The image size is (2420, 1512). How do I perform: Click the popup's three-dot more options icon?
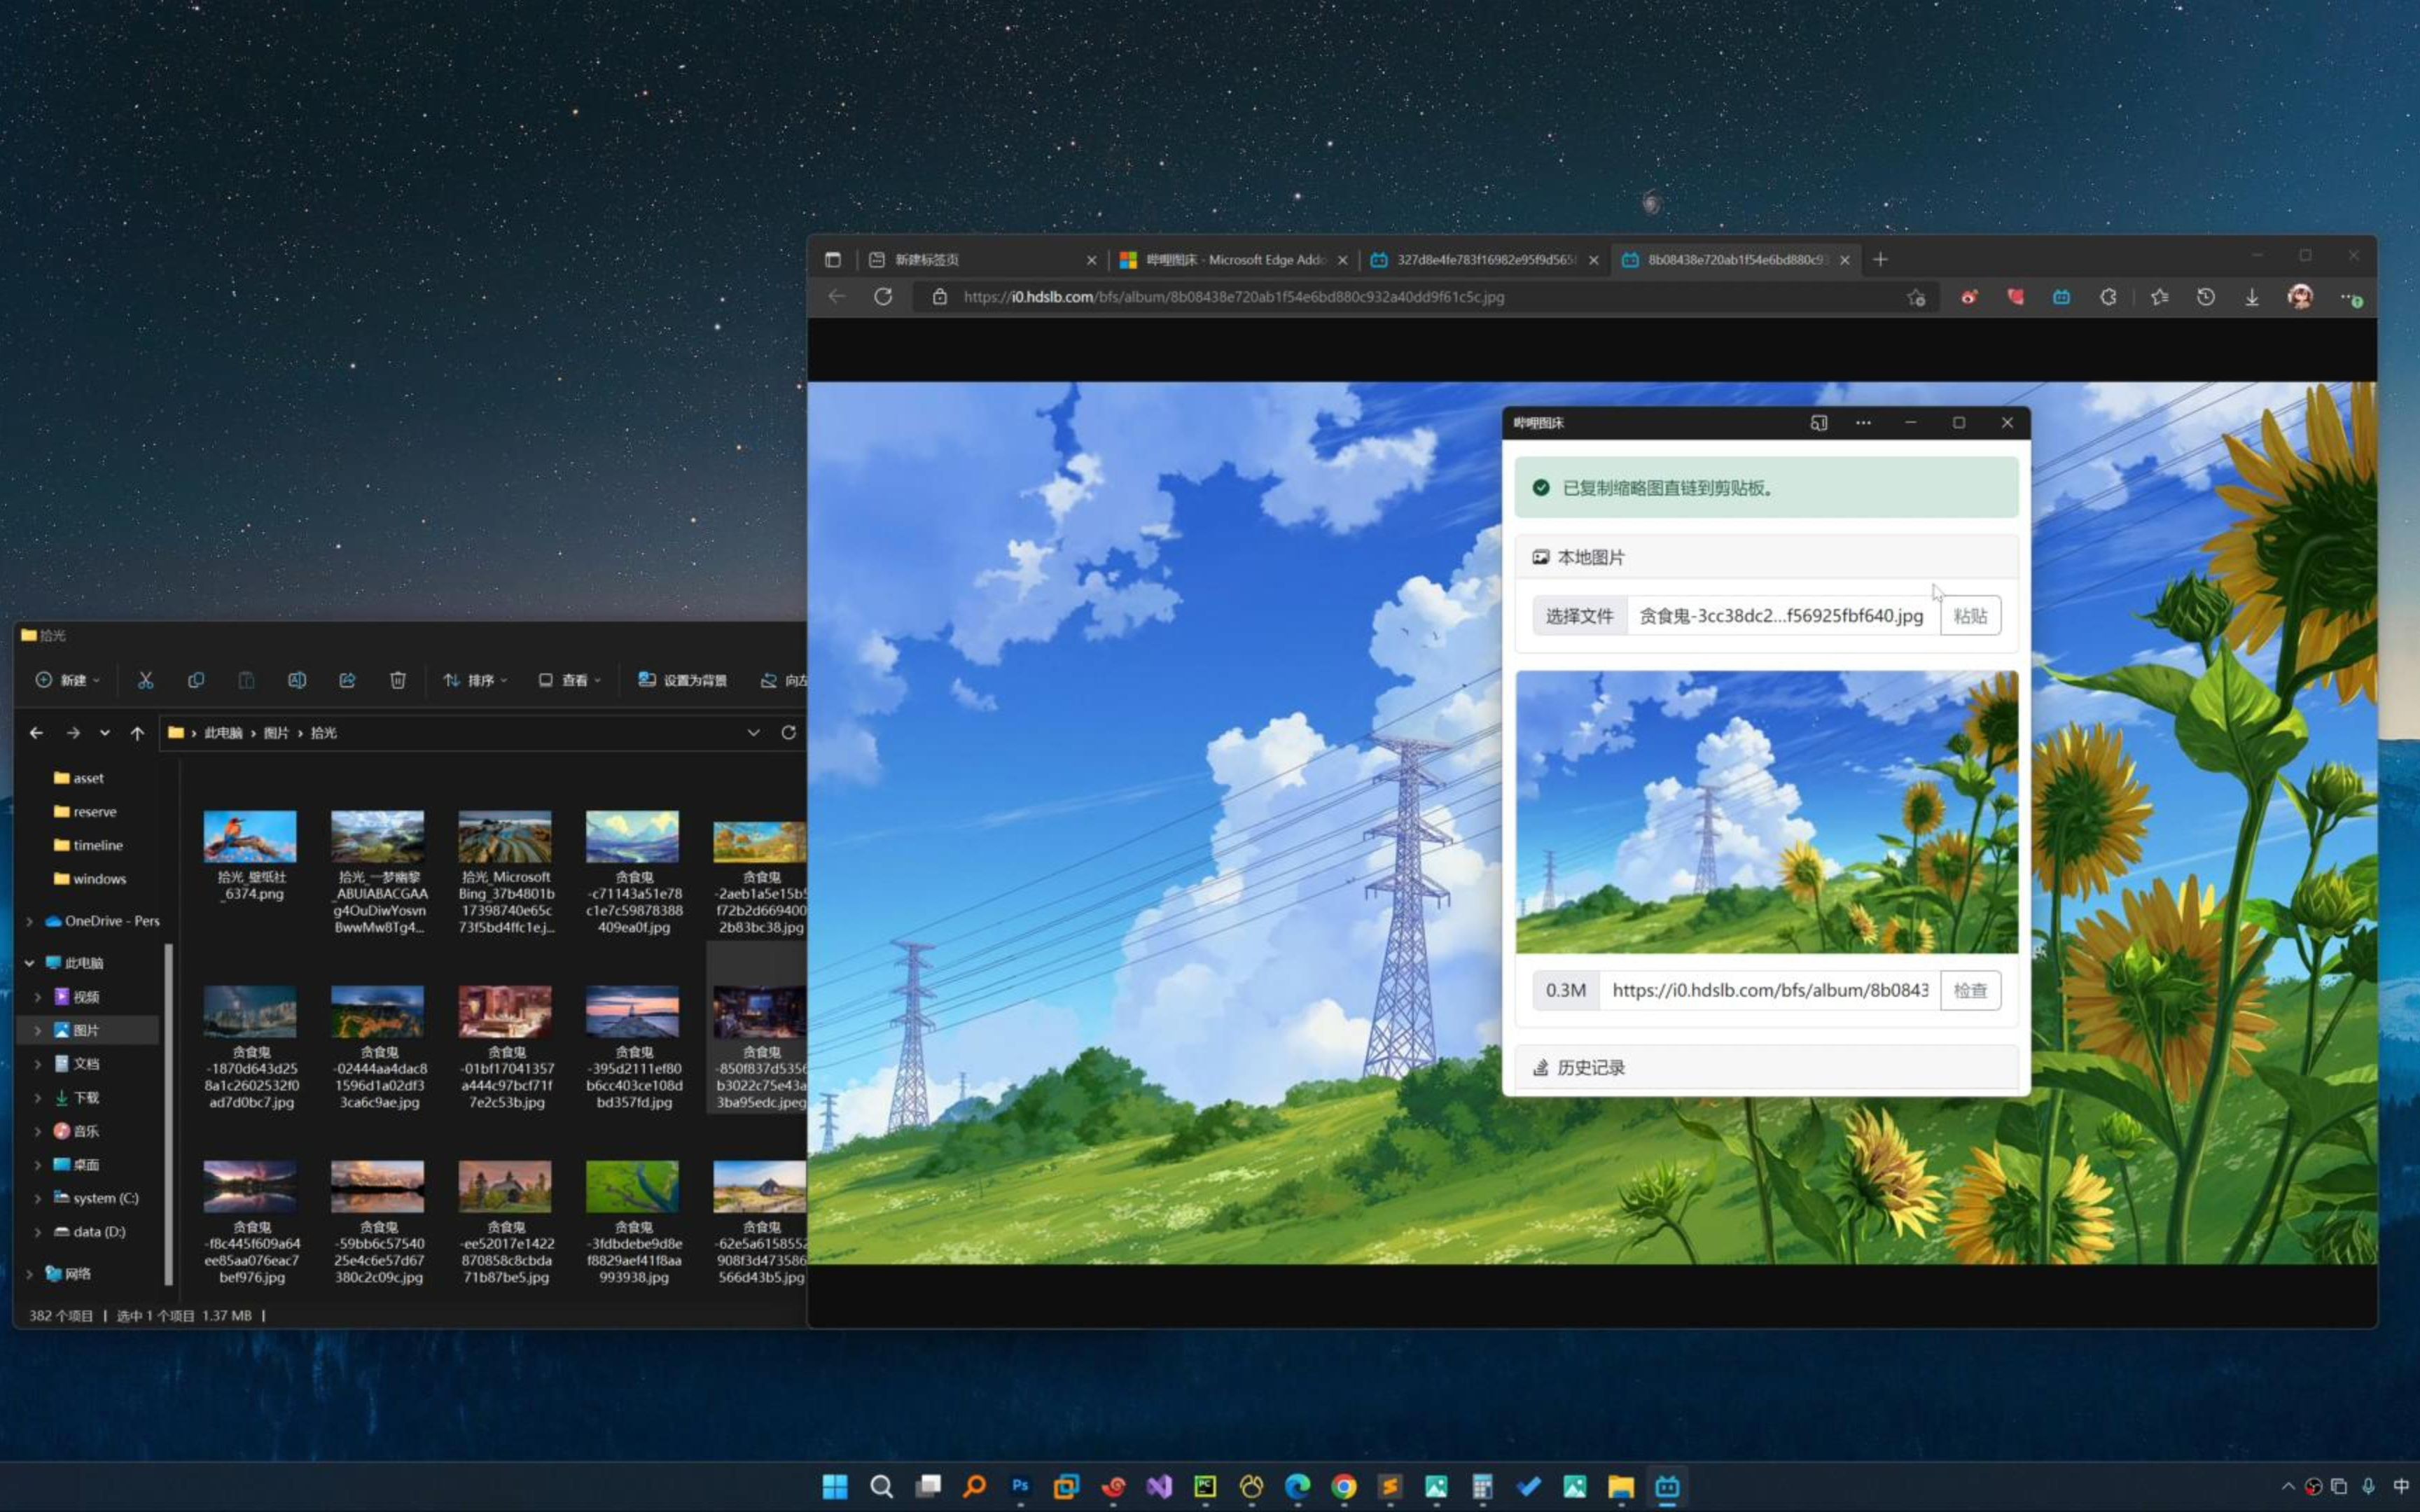(1863, 423)
